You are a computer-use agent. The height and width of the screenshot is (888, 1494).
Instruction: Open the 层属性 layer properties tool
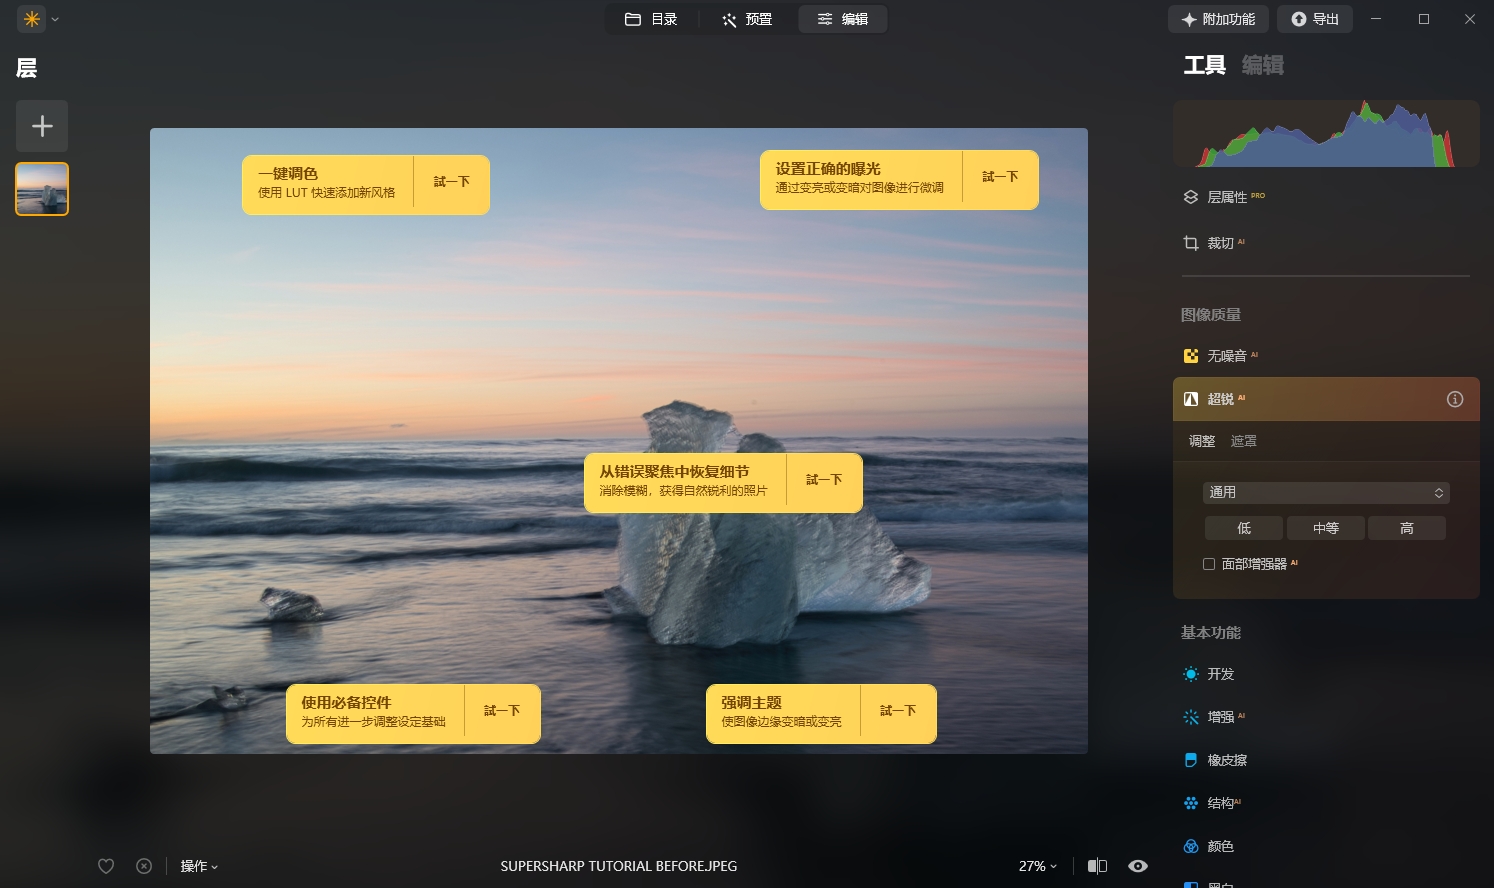tap(1224, 197)
